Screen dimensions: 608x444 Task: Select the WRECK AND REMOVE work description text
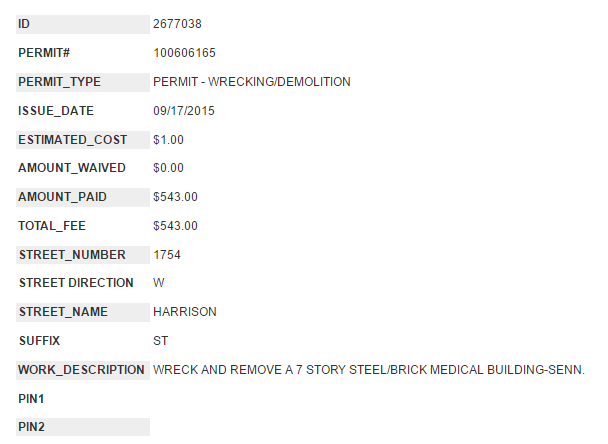tap(369, 370)
